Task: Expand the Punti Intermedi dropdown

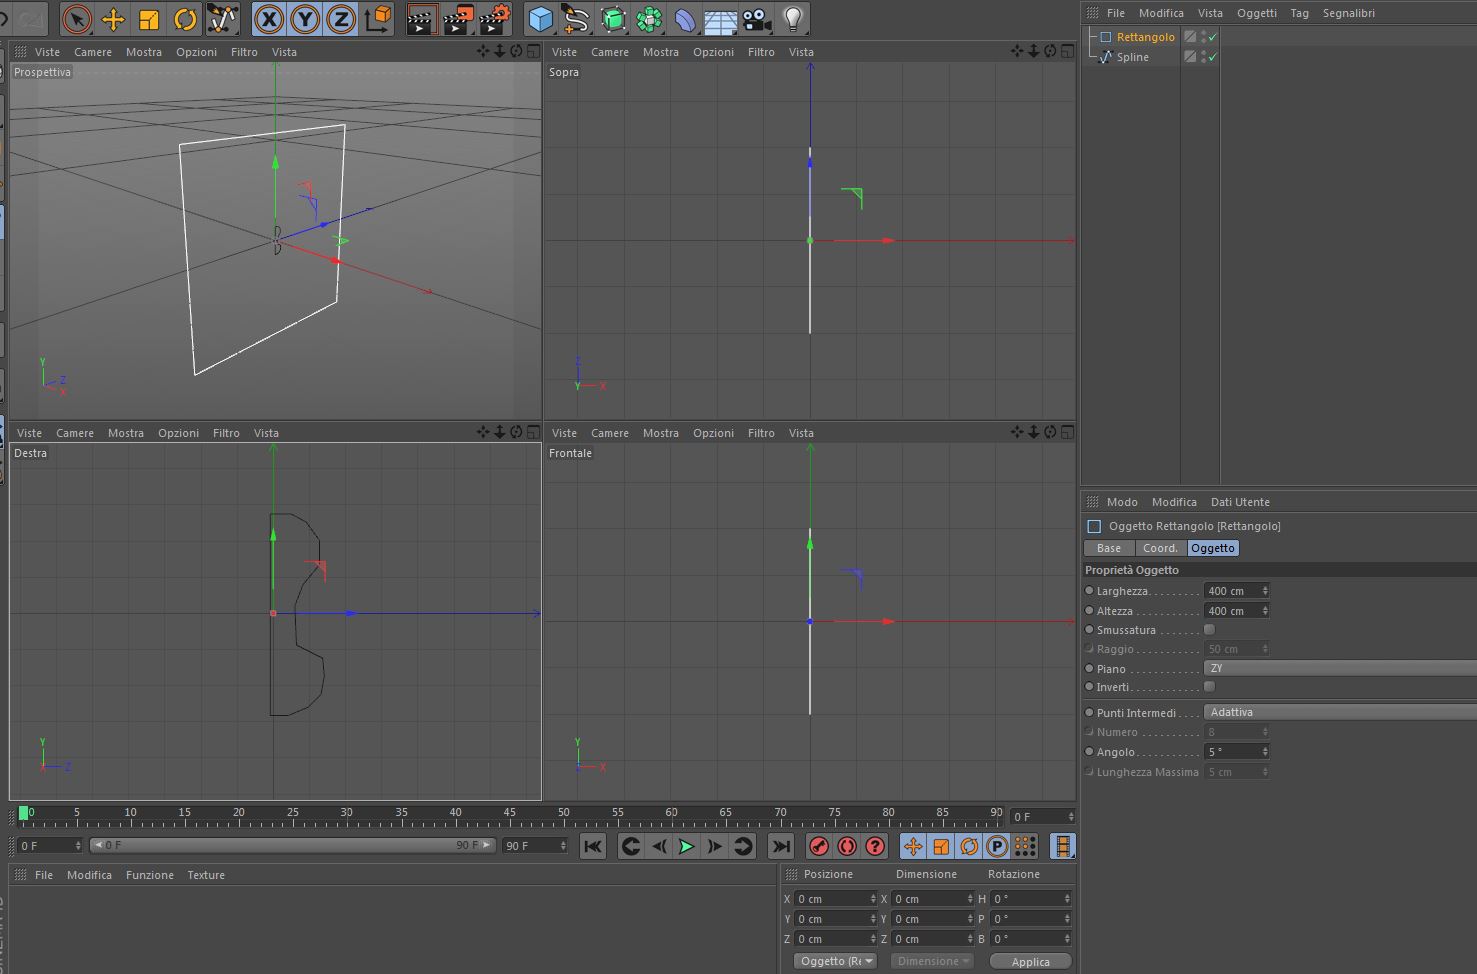Action: pyautogui.click(x=1340, y=712)
